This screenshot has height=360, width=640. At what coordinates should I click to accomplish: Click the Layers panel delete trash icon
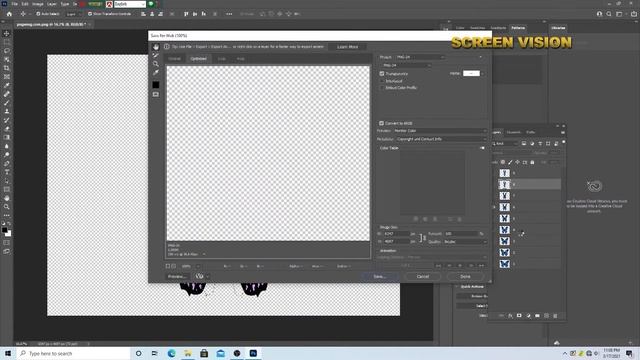555,316
